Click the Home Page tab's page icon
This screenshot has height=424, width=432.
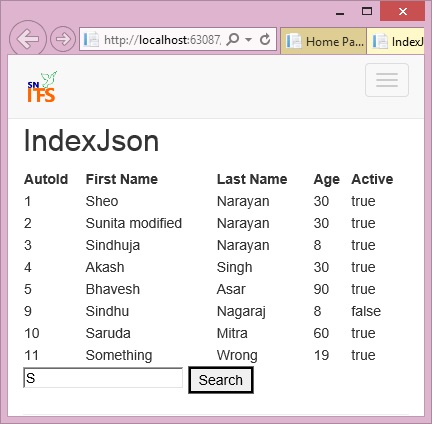(x=294, y=41)
